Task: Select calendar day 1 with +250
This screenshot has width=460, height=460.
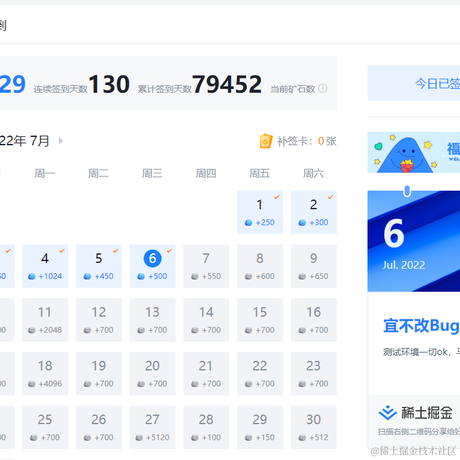Action: [260, 212]
